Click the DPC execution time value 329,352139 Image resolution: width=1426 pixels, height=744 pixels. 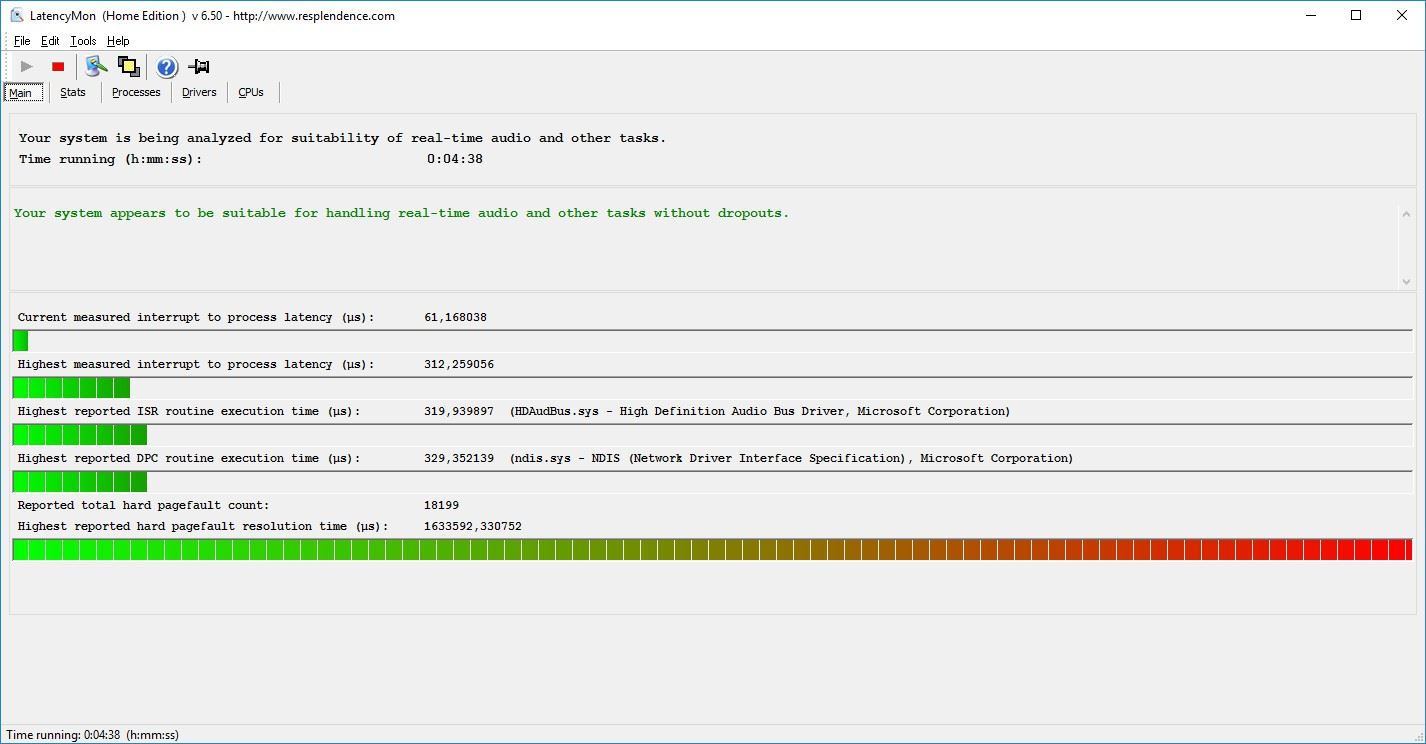459,458
